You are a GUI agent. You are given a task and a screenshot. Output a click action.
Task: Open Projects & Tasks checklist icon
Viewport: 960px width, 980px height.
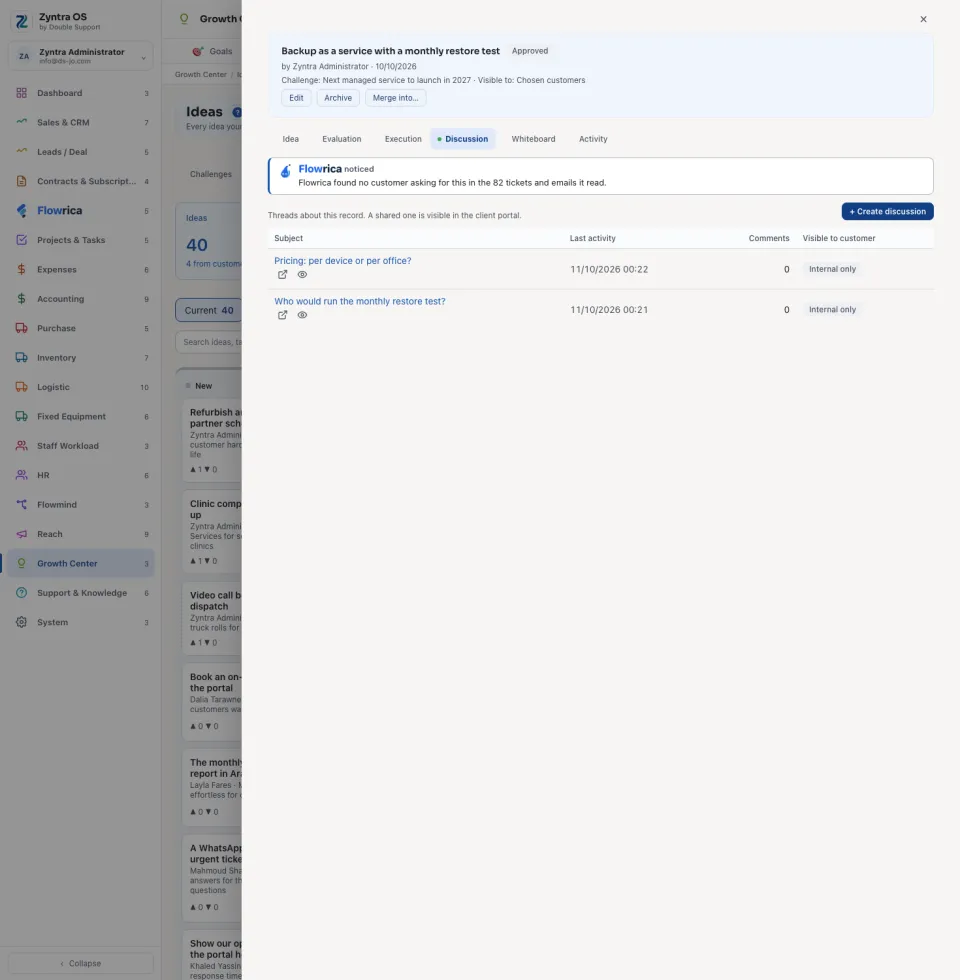21,240
